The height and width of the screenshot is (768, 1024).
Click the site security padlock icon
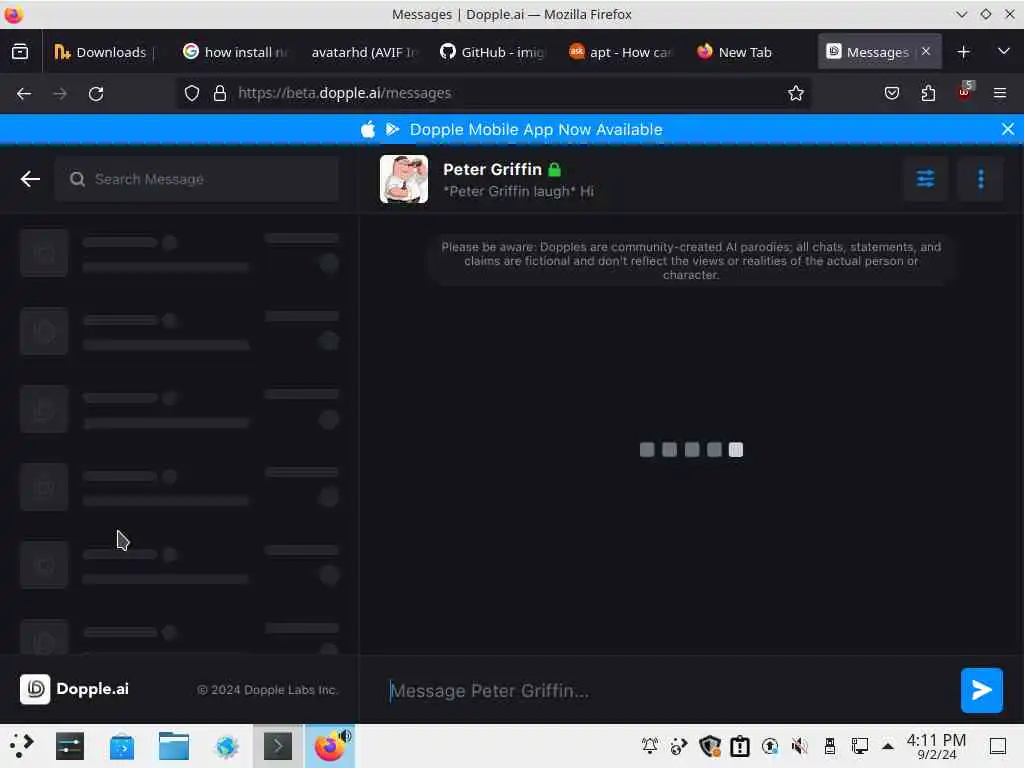coord(220,93)
